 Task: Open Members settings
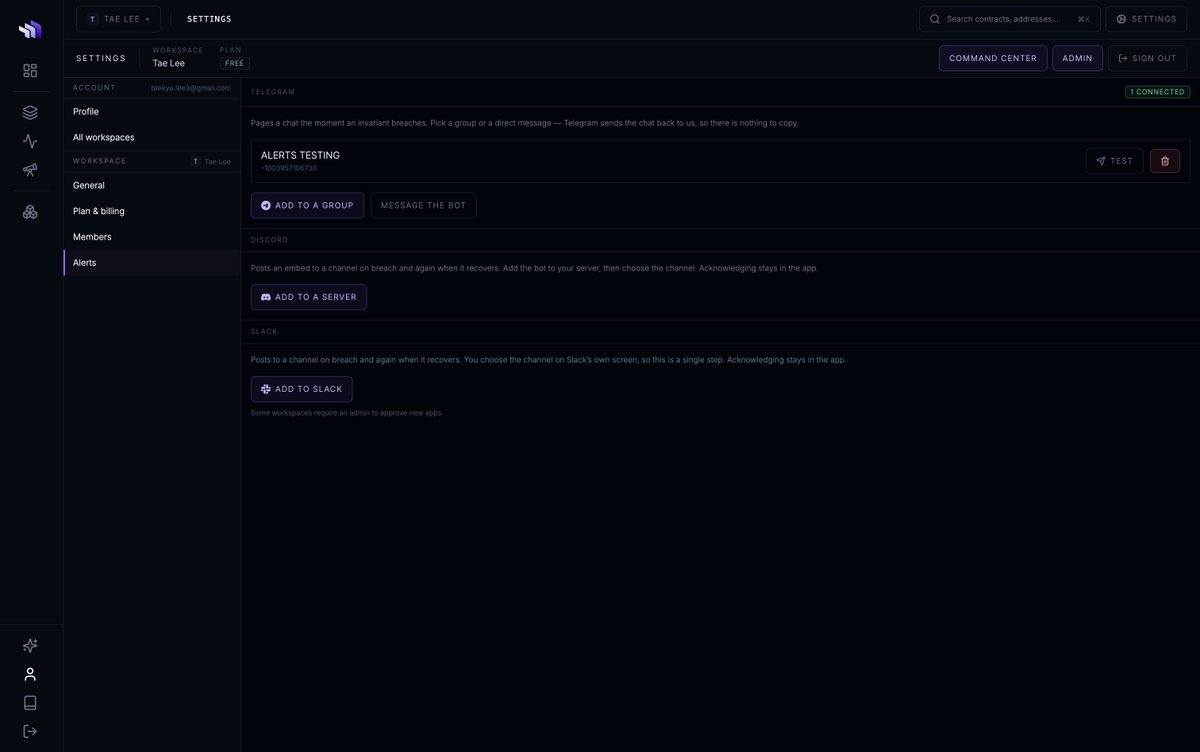152,237
